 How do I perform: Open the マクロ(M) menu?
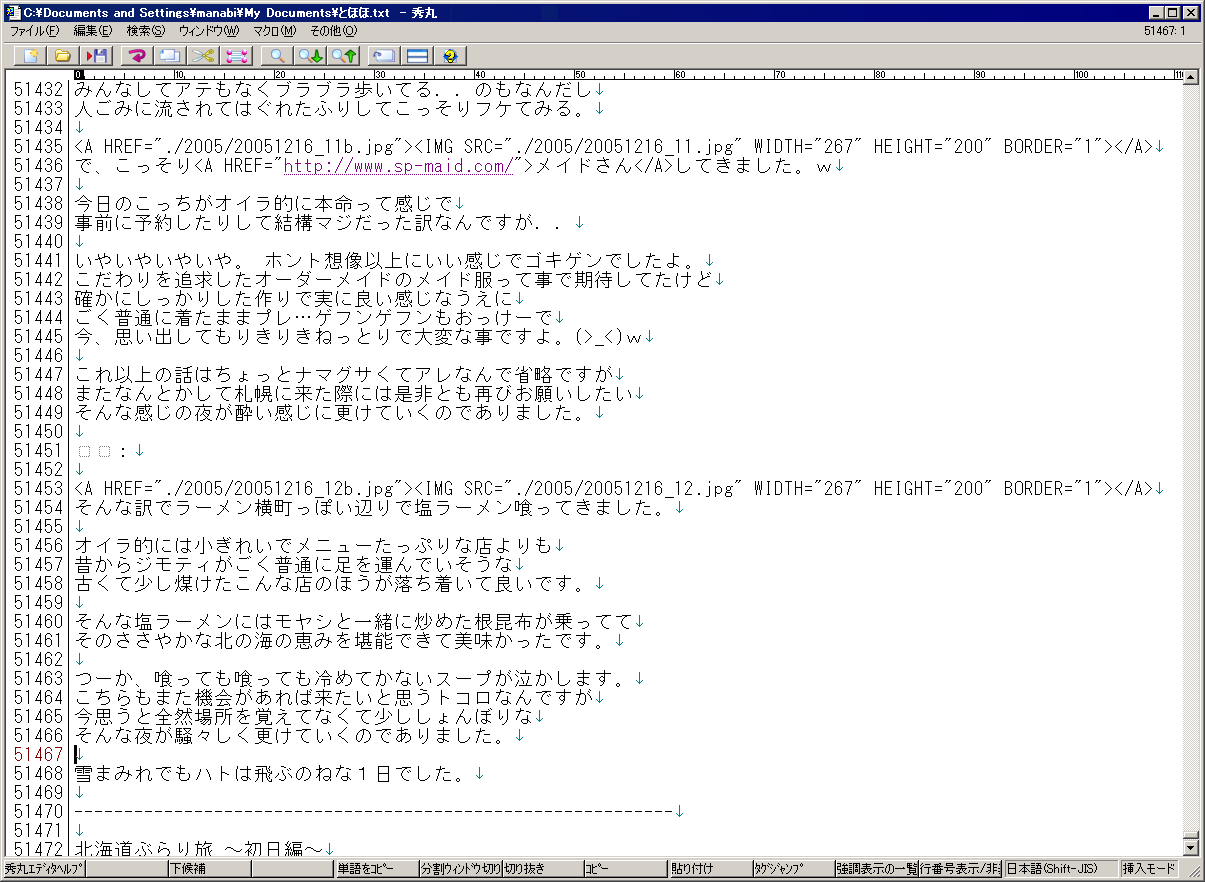[x=272, y=31]
